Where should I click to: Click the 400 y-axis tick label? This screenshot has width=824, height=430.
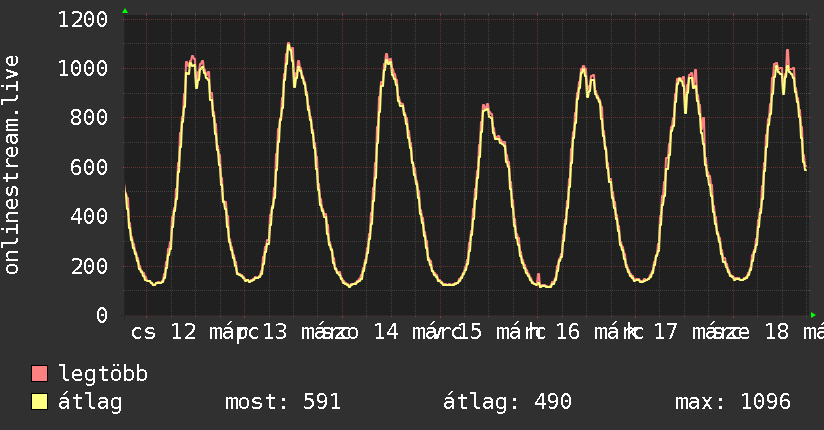pos(88,217)
